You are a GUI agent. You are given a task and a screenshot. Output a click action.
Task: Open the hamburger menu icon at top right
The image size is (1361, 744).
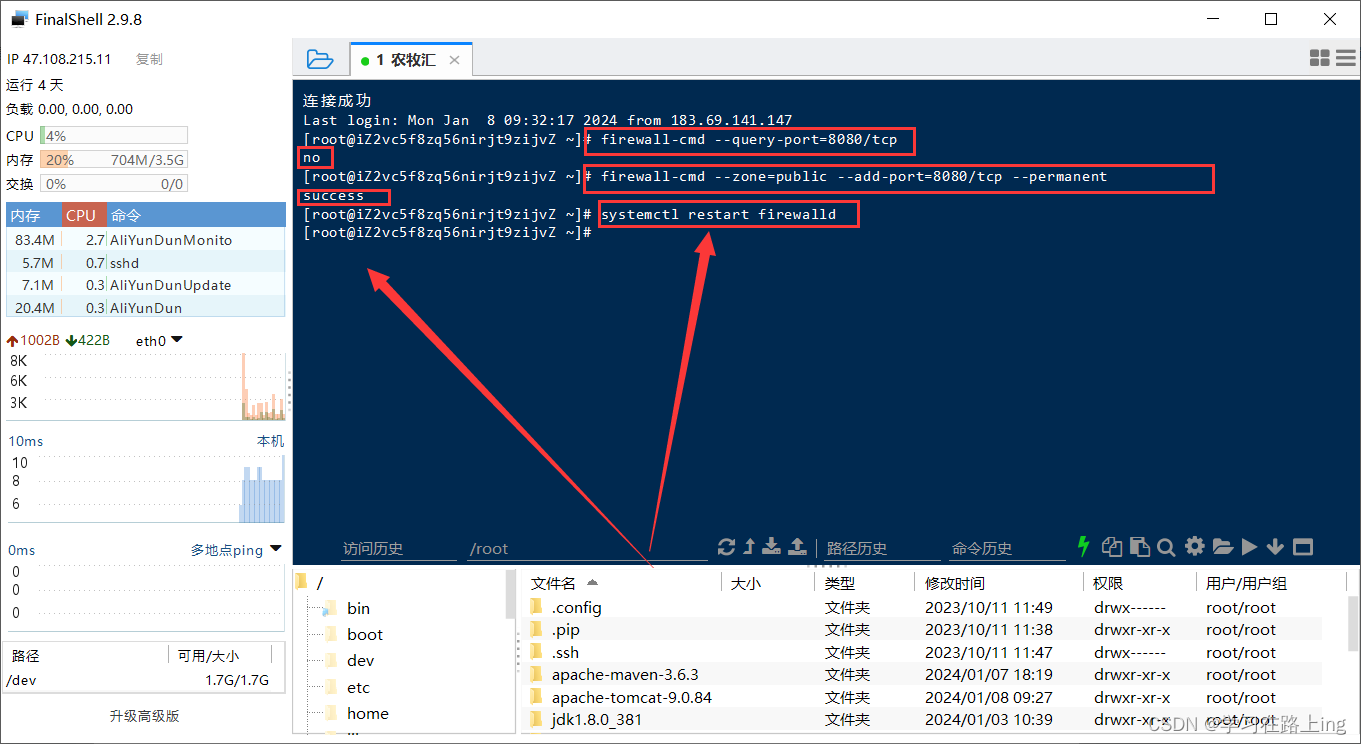click(1346, 59)
